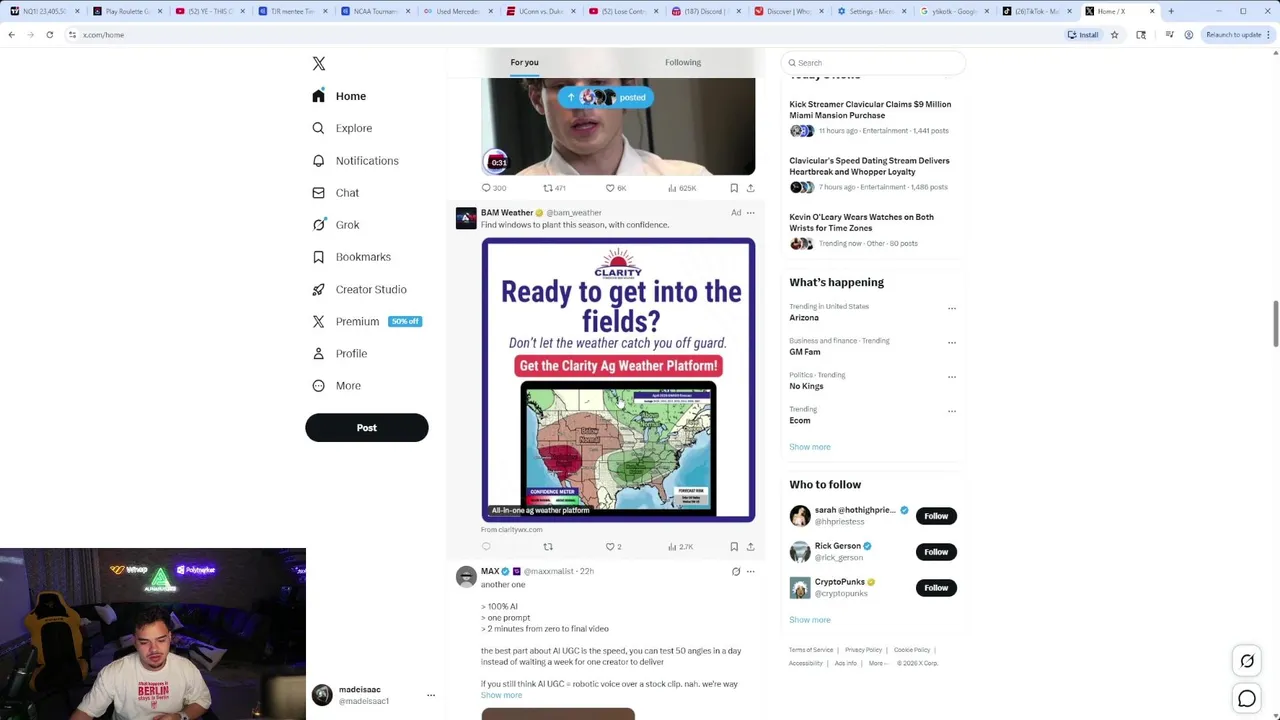Screen dimensions: 1280x720
Task: Open Grok floating button
Action: [x=1247, y=661]
